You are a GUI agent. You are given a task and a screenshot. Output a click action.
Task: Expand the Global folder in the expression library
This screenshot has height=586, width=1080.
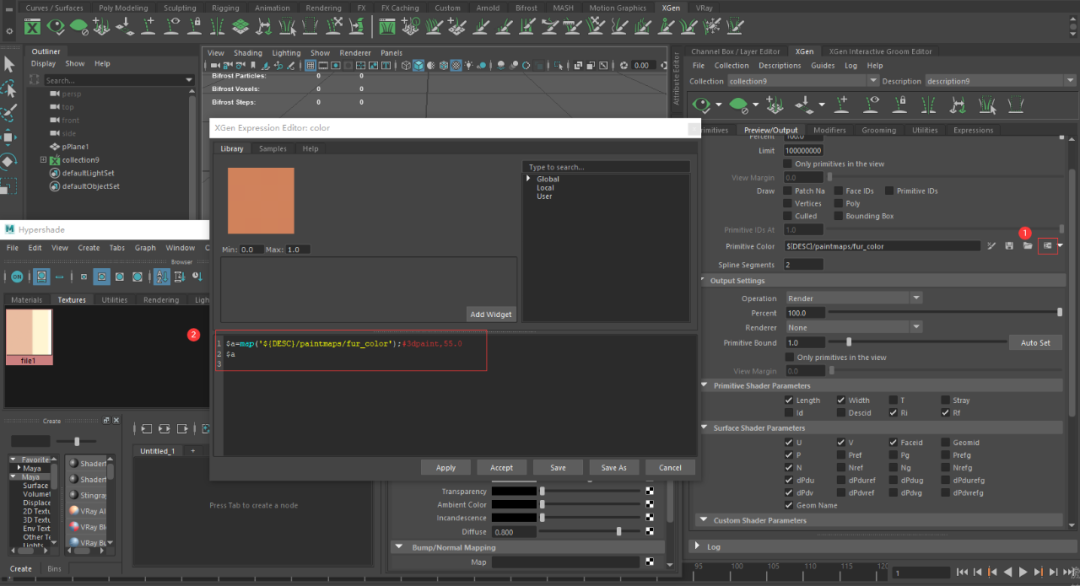click(528, 178)
